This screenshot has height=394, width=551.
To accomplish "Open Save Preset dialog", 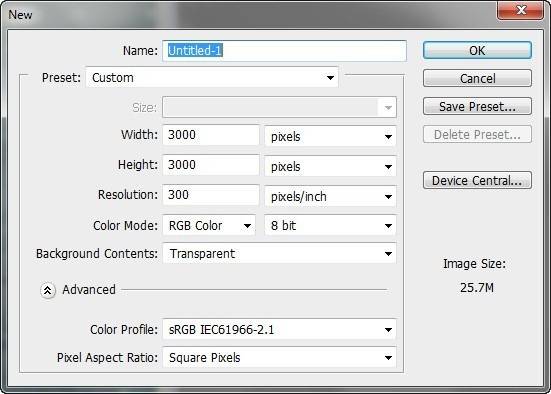I will [x=477, y=106].
